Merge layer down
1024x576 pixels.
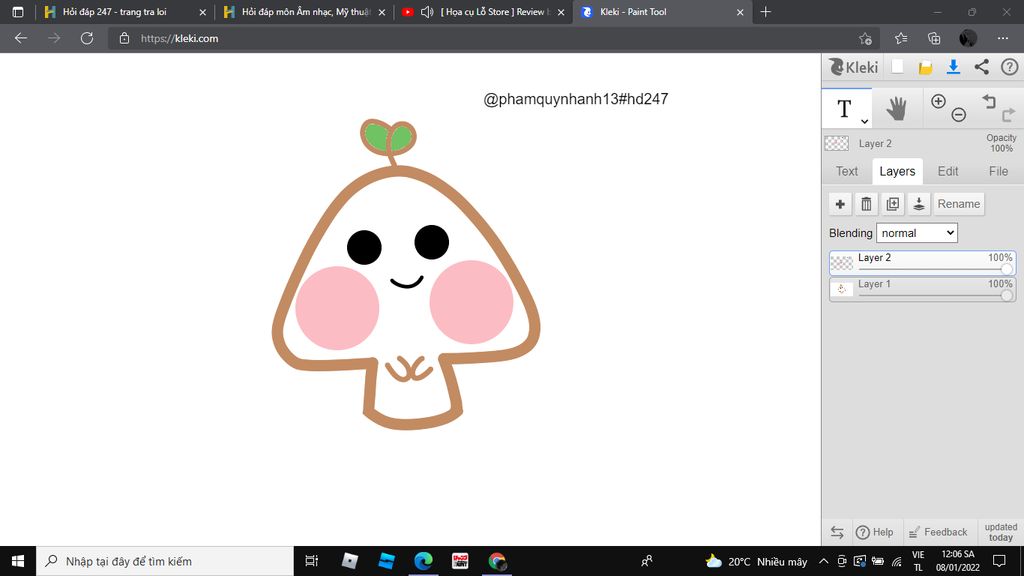918,204
